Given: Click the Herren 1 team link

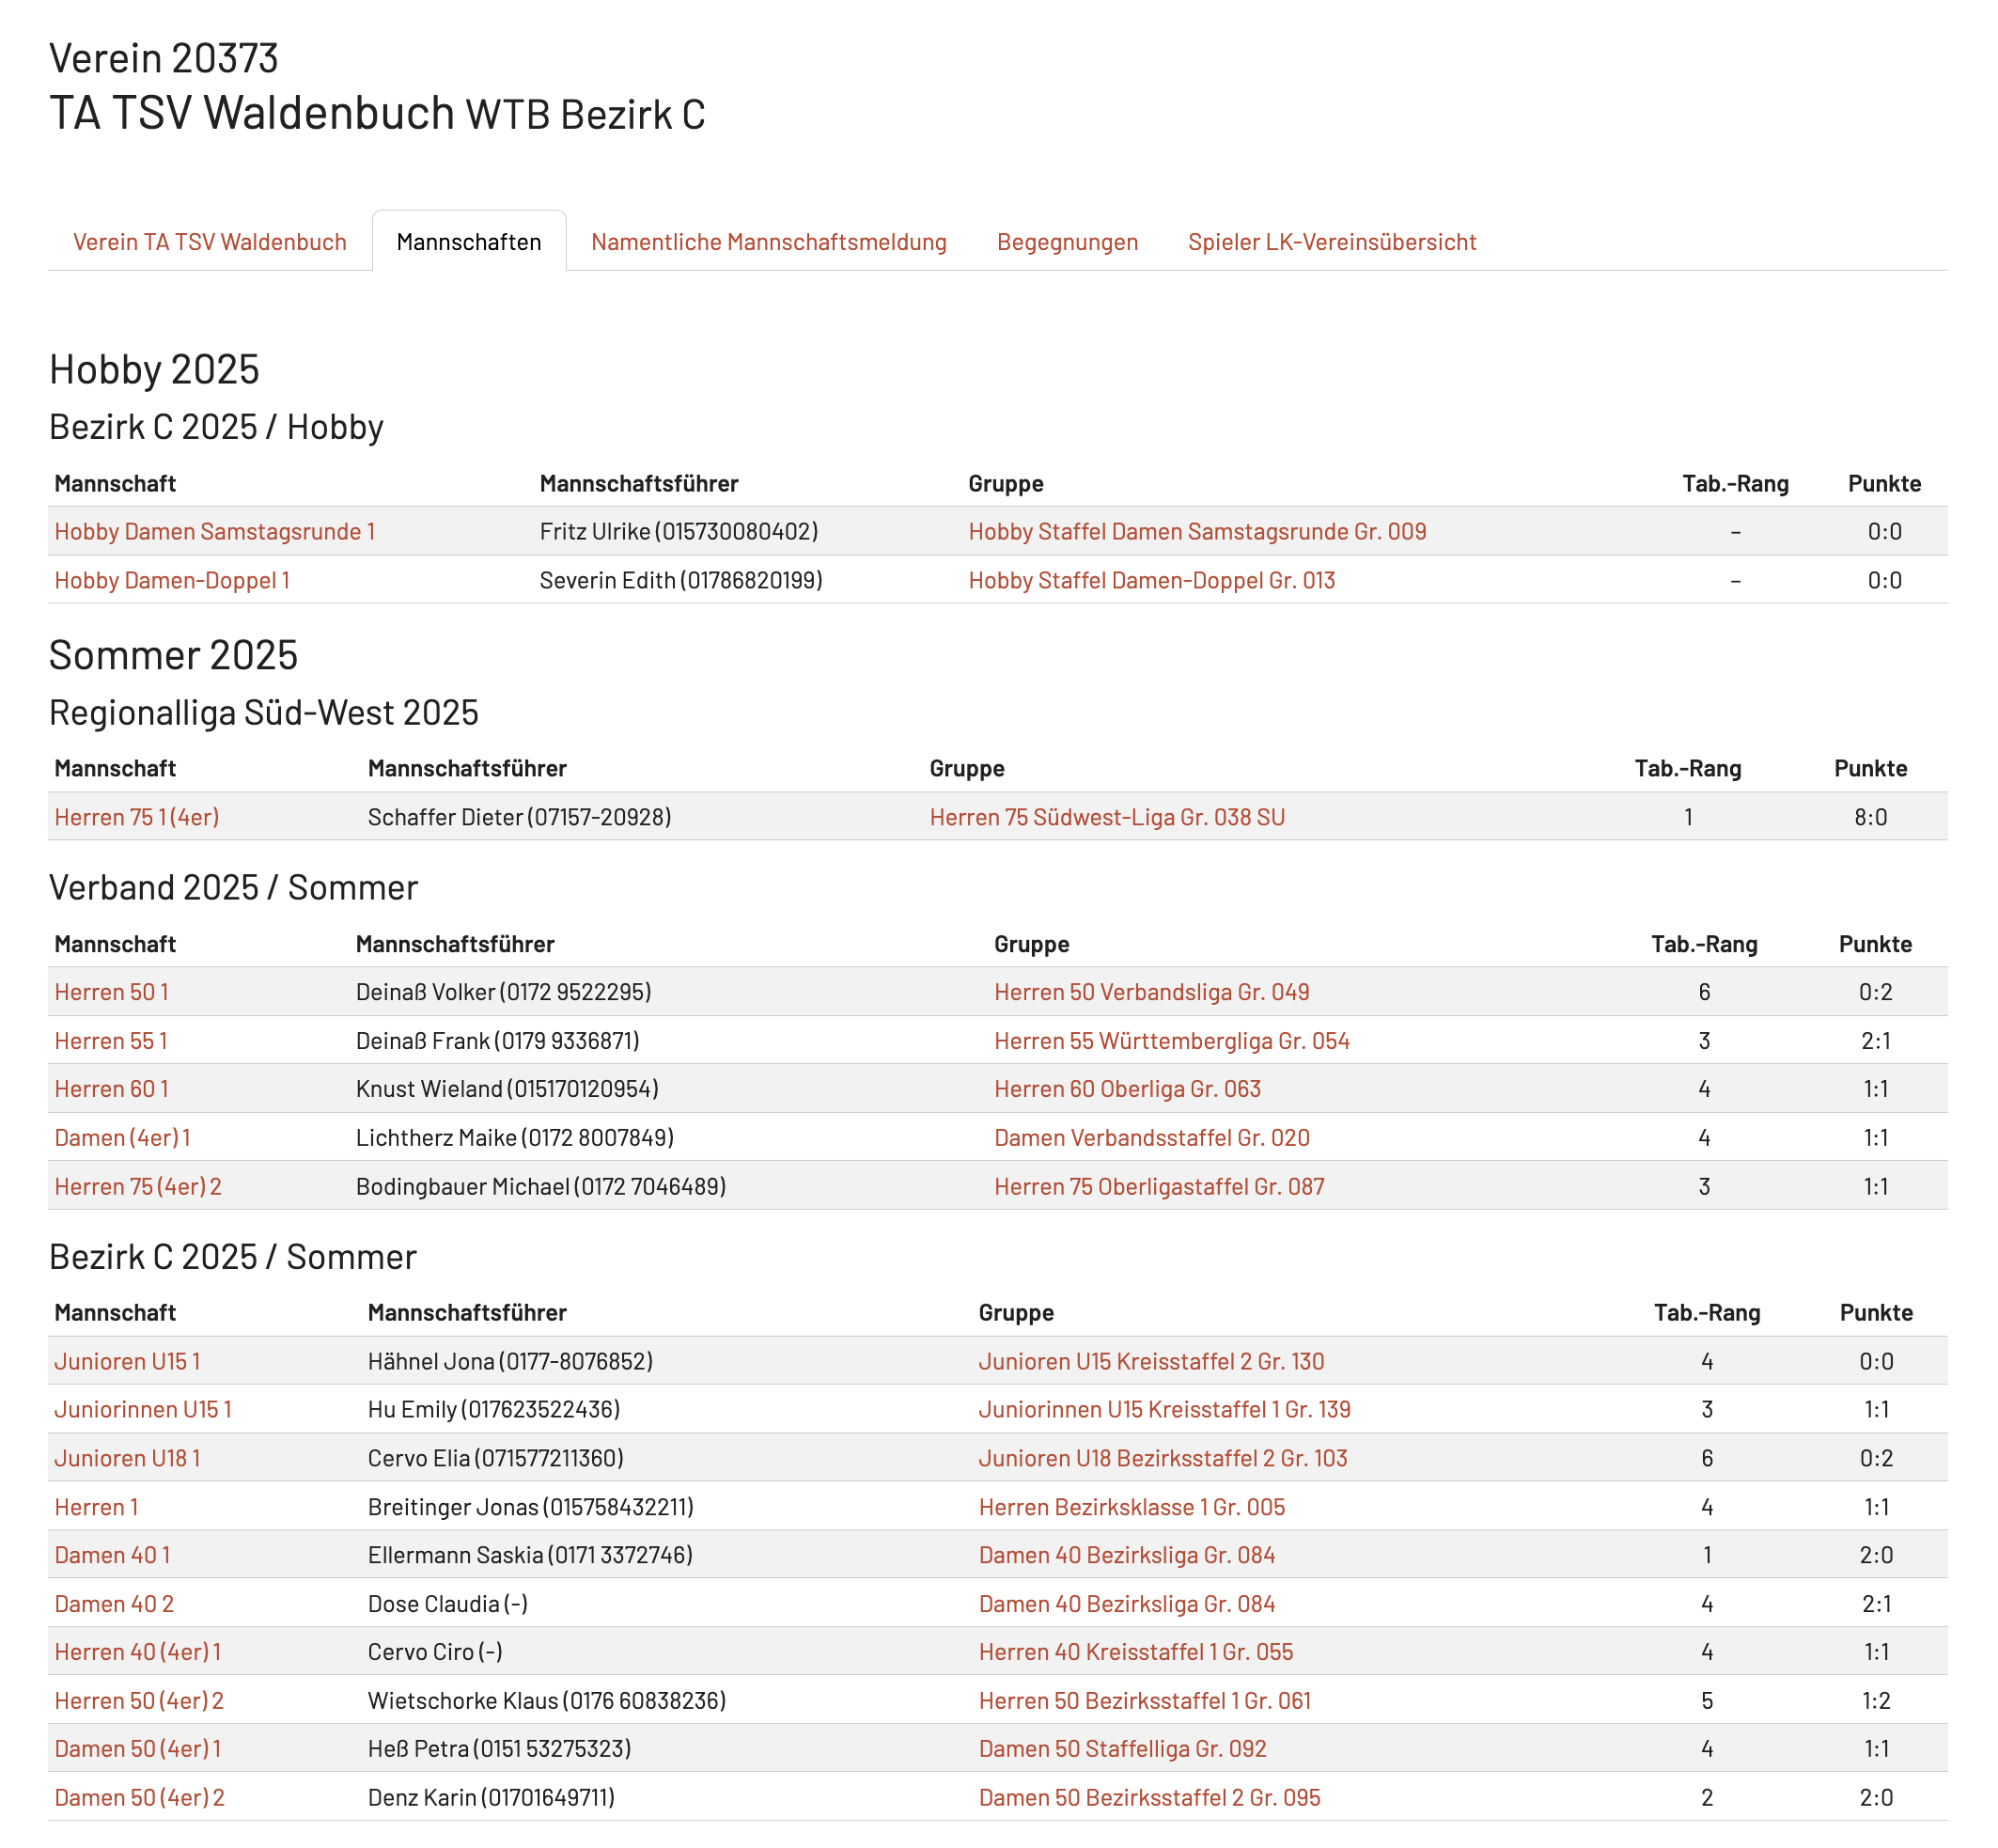Looking at the screenshot, I should point(96,1507).
